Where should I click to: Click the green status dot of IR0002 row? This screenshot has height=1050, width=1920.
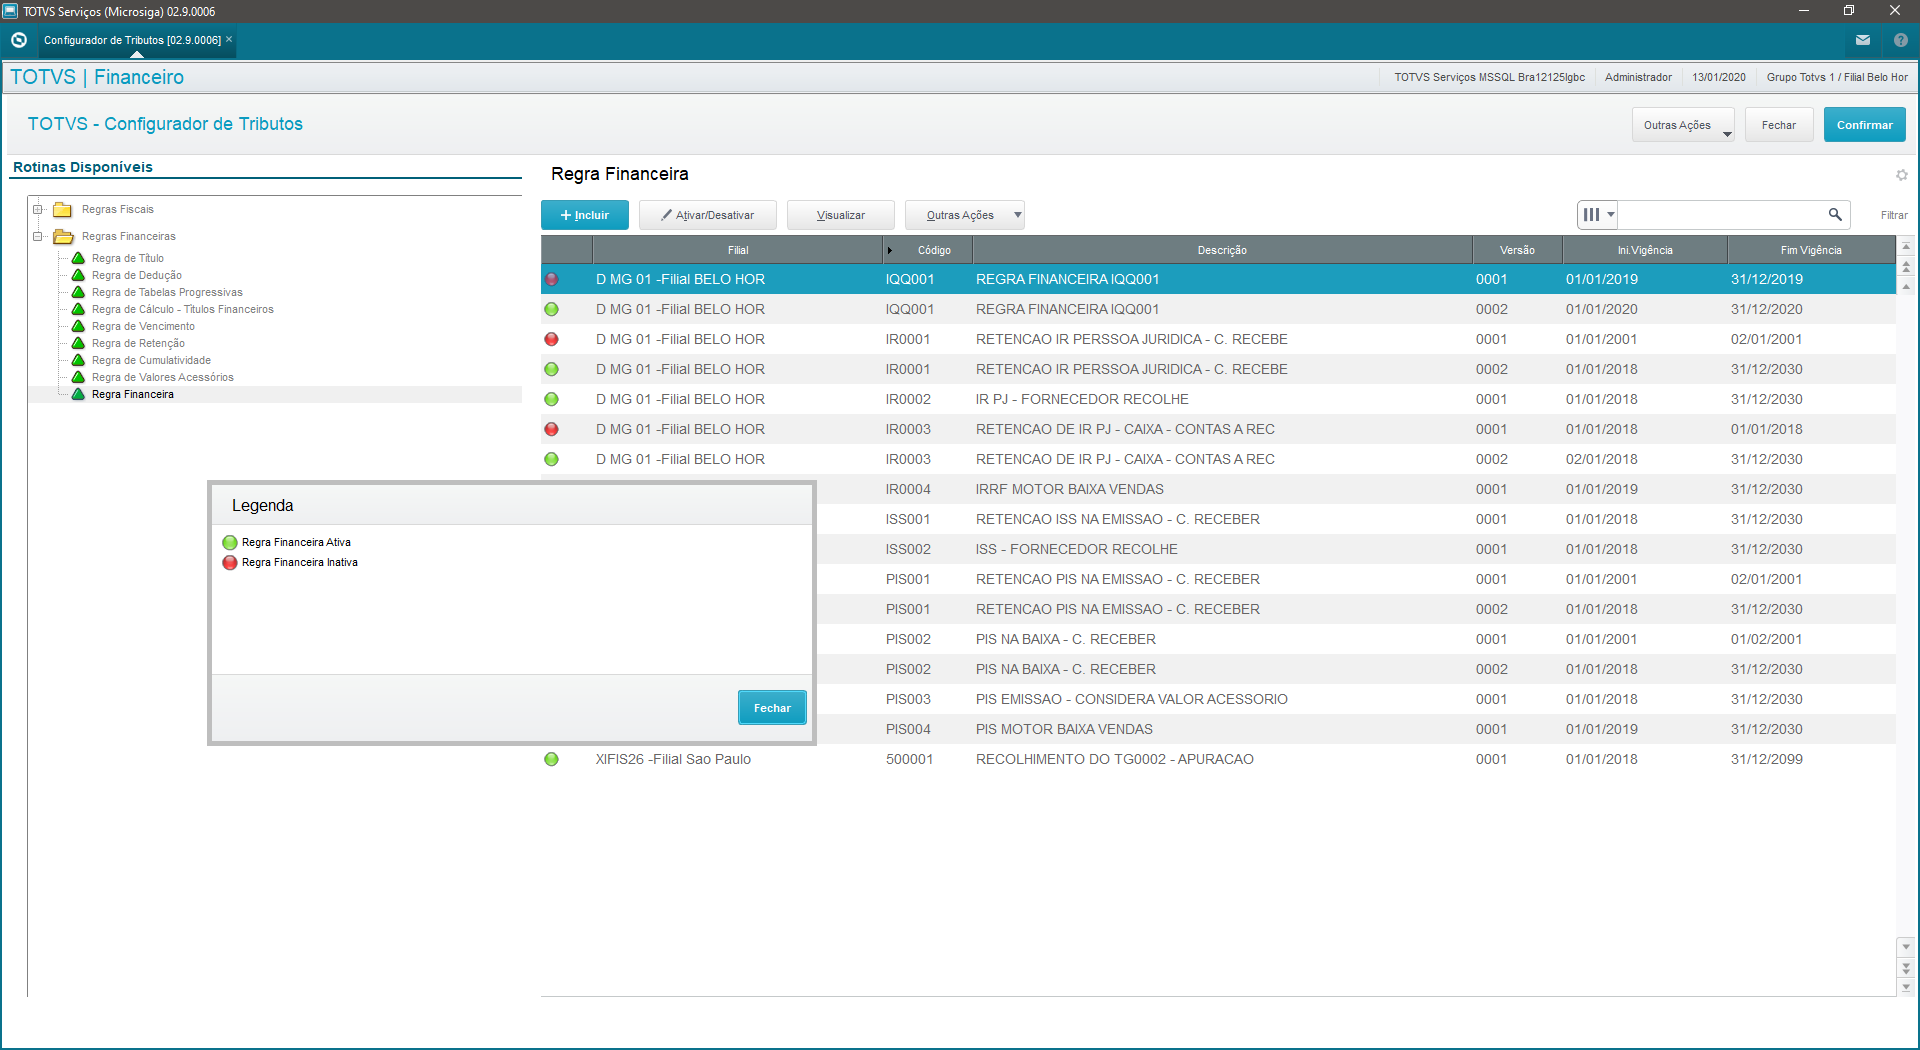click(551, 399)
